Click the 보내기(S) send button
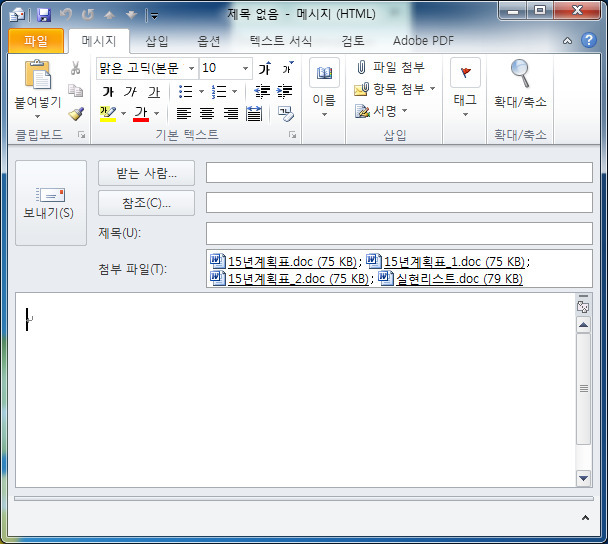Image resolution: width=608 pixels, height=544 pixels. (x=51, y=203)
